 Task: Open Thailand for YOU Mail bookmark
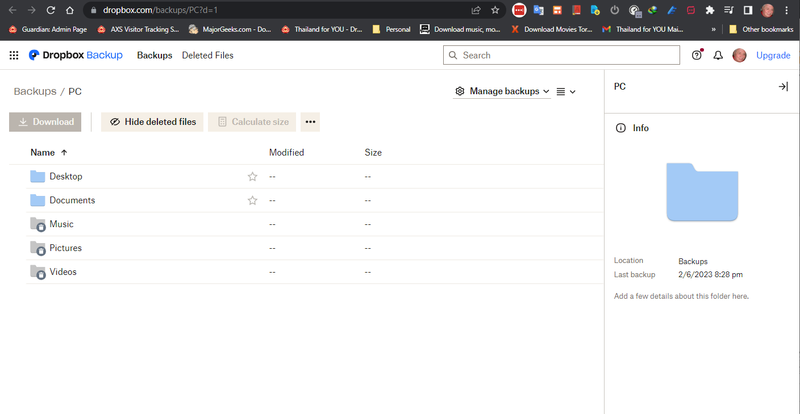(x=643, y=29)
